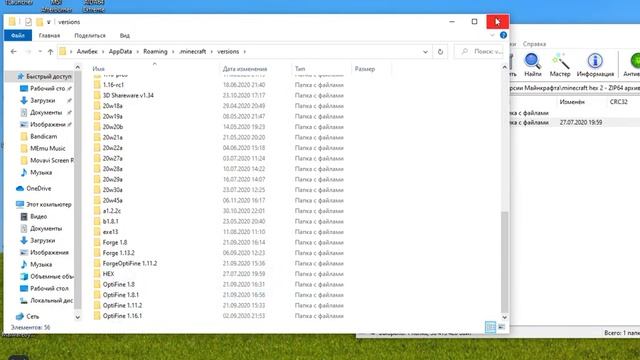Select the 20w22a folder
640x360 pixels.
tap(112, 148)
